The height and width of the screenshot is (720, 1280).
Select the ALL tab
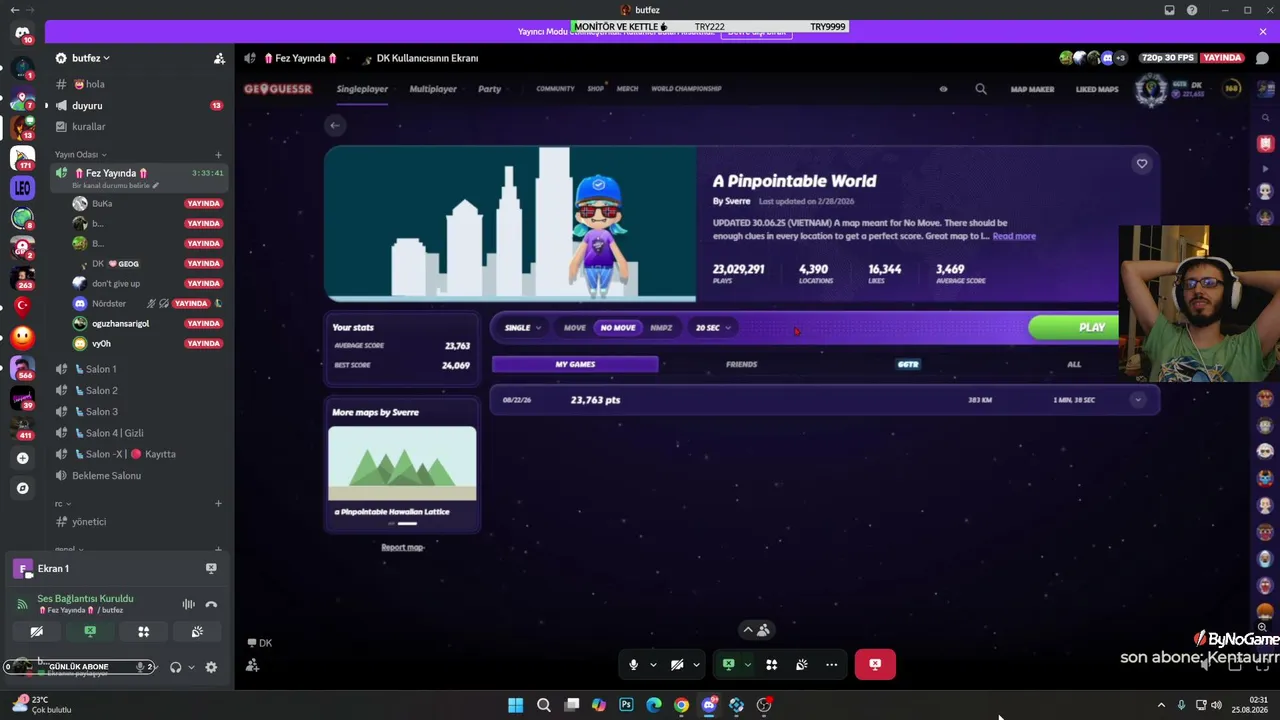tap(1074, 364)
